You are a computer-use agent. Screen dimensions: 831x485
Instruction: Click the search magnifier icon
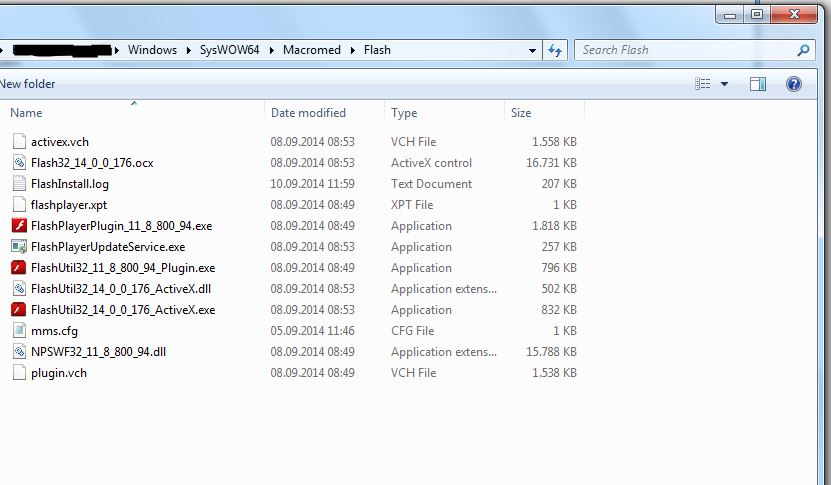click(x=803, y=50)
